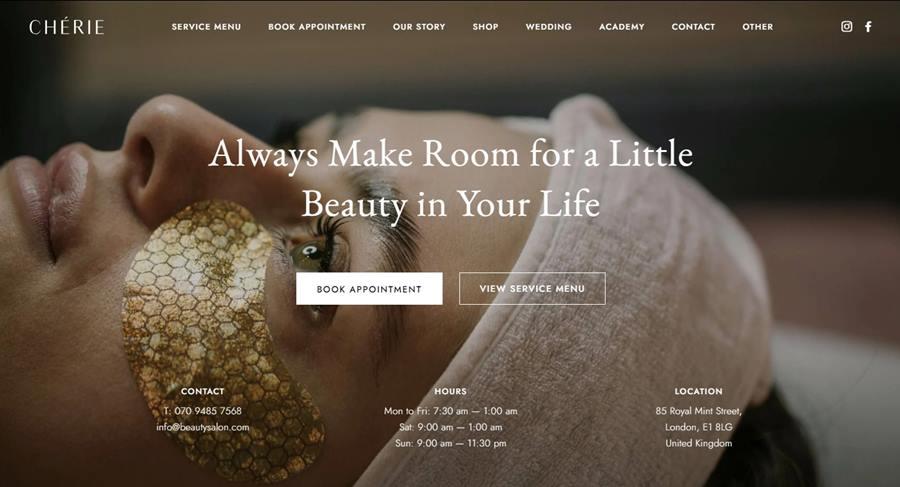Go to Book Appointment in navigation

[317, 26]
